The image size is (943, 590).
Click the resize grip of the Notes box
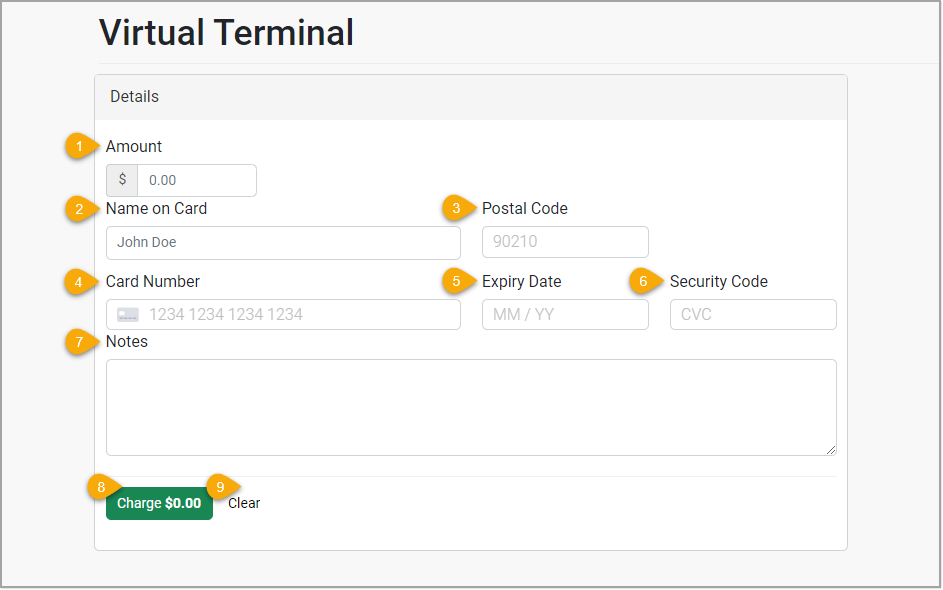tap(832, 452)
